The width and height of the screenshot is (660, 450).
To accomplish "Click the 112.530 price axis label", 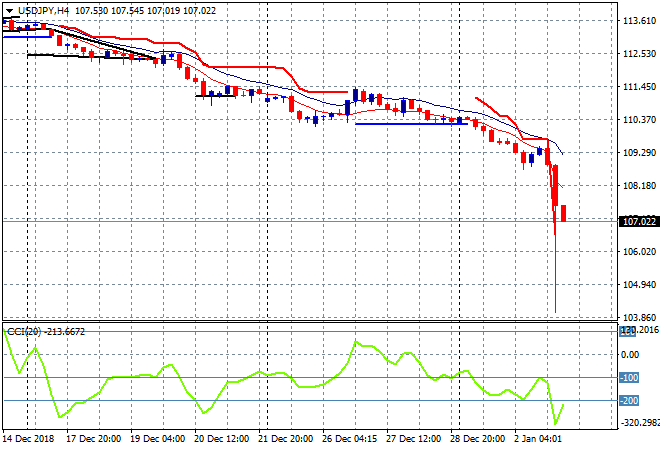I will 639,53.
